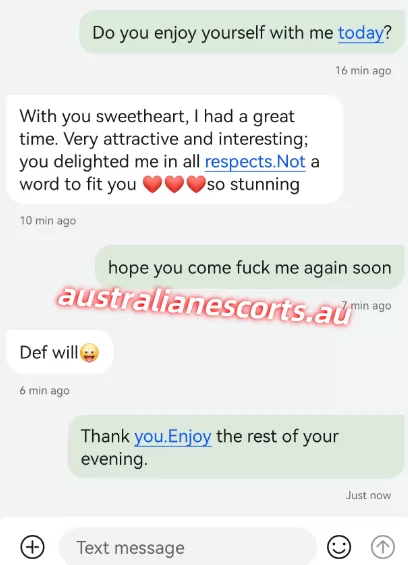This screenshot has width=408, height=565.
Task: Select the 'Def will' message bubble
Action: coord(59,352)
